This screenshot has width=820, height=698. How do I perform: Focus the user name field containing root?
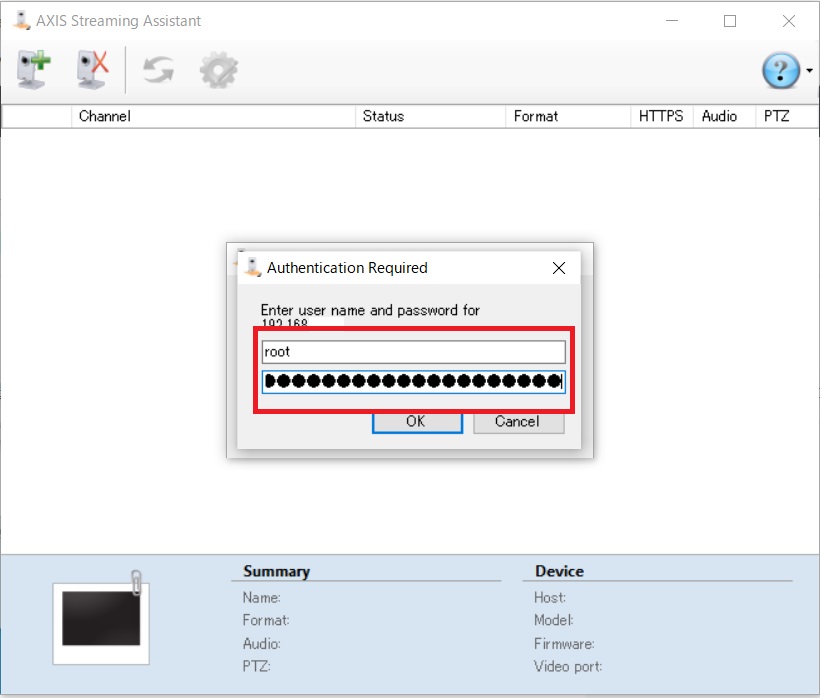click(414, 352)
